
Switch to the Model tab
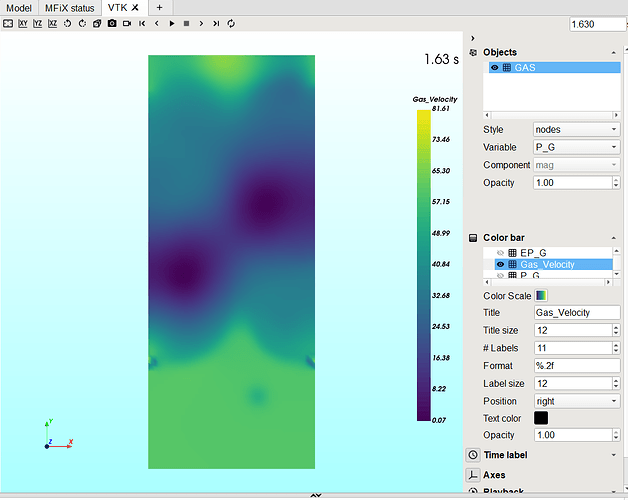[19, 8]
